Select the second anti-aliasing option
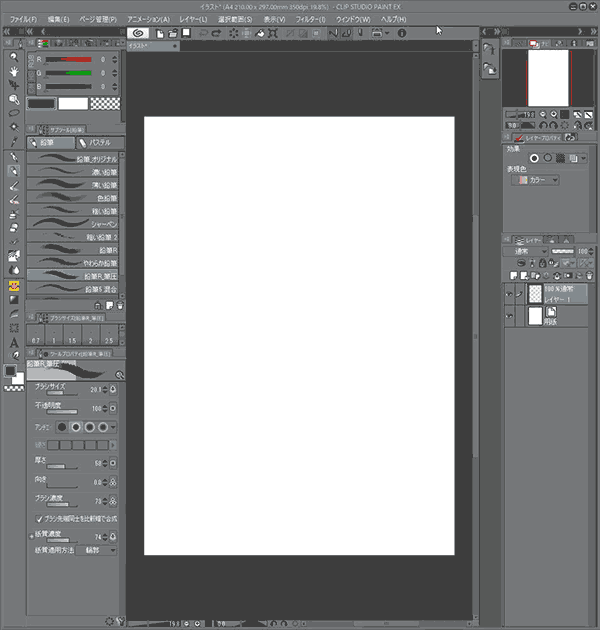Viewport: 600px width, 630px height. click(76, 427)
